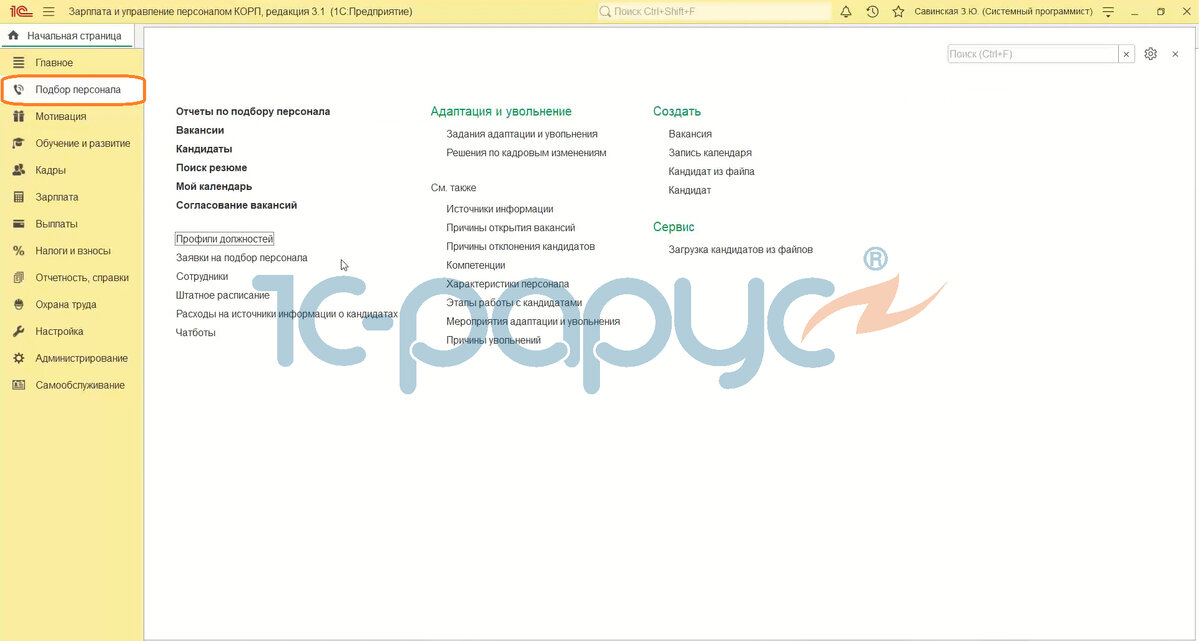This screenshot has height=641, width=1200.
Task: Click the Мотивация gift icon
Action: pyautogui.click(x=18, y=116)
